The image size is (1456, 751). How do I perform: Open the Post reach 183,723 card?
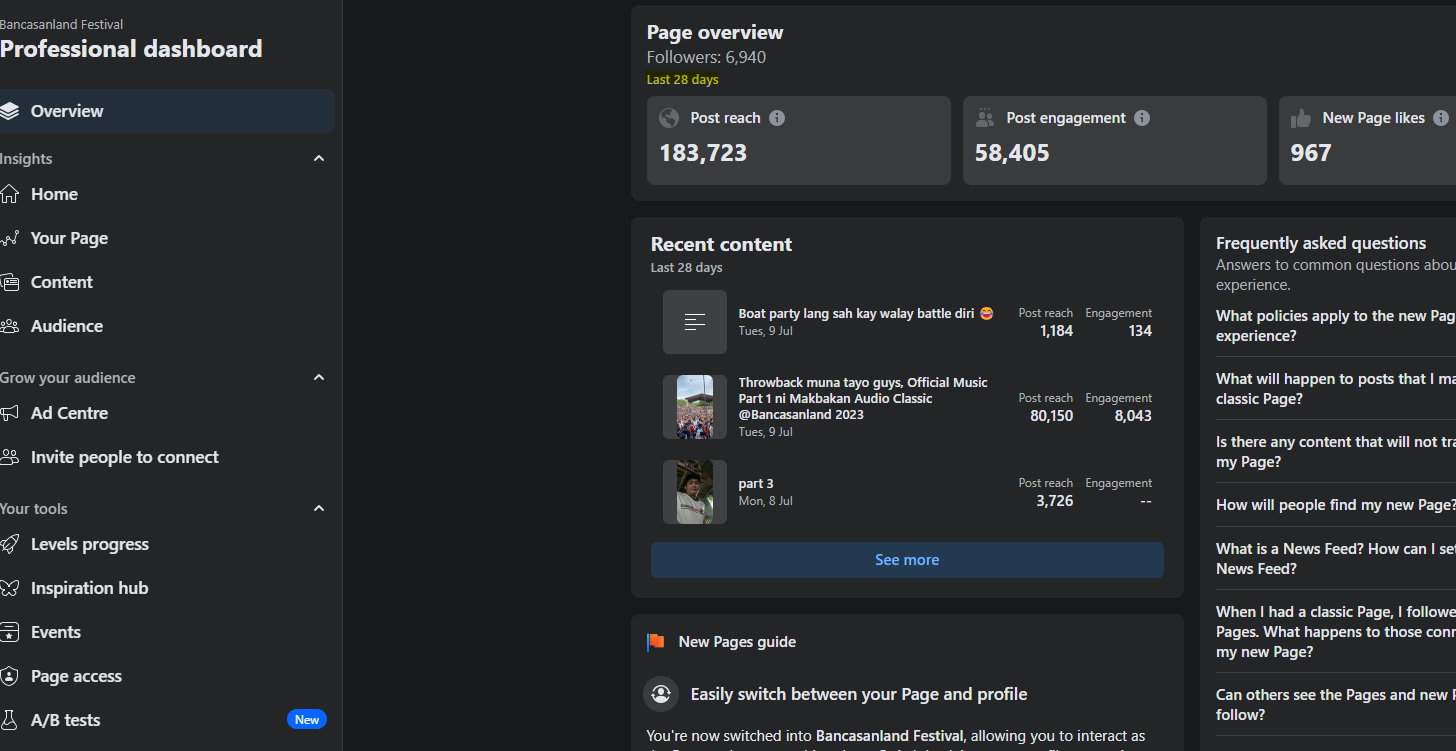pyautogui.click(x=799, y=140)
